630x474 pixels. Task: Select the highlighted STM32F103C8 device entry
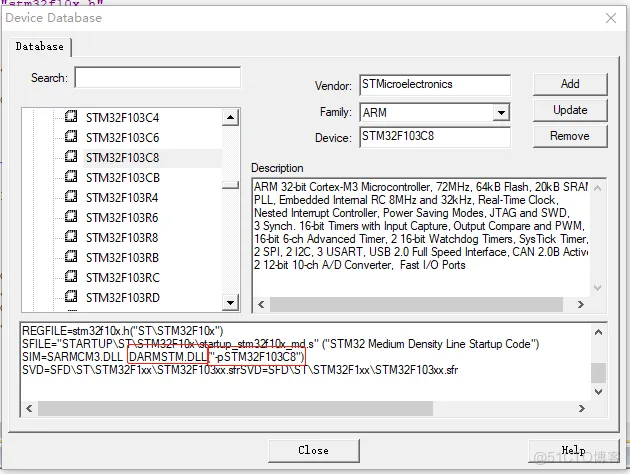(123, 158)
